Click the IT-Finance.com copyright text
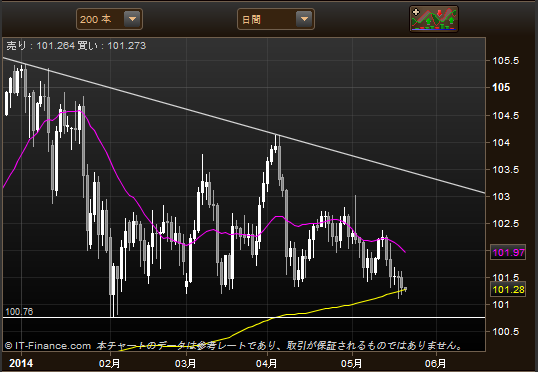This screenshot has width=538, height=372. pos(48,346)
